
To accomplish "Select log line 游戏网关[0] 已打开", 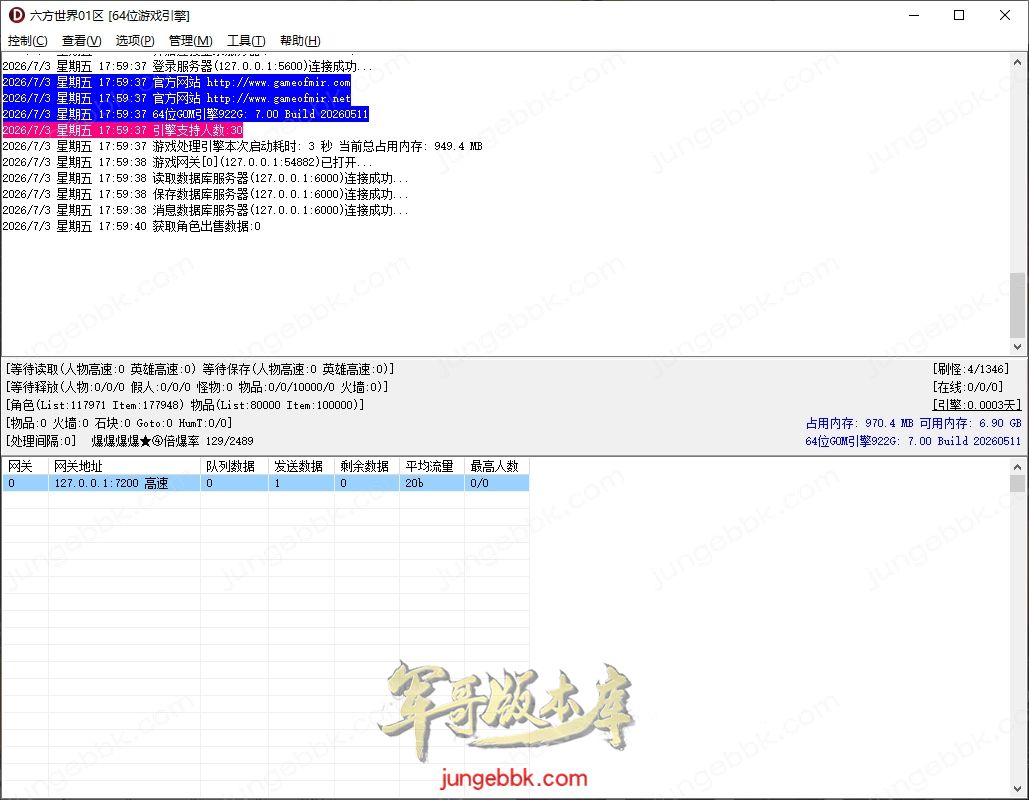I will pos(187,162).
